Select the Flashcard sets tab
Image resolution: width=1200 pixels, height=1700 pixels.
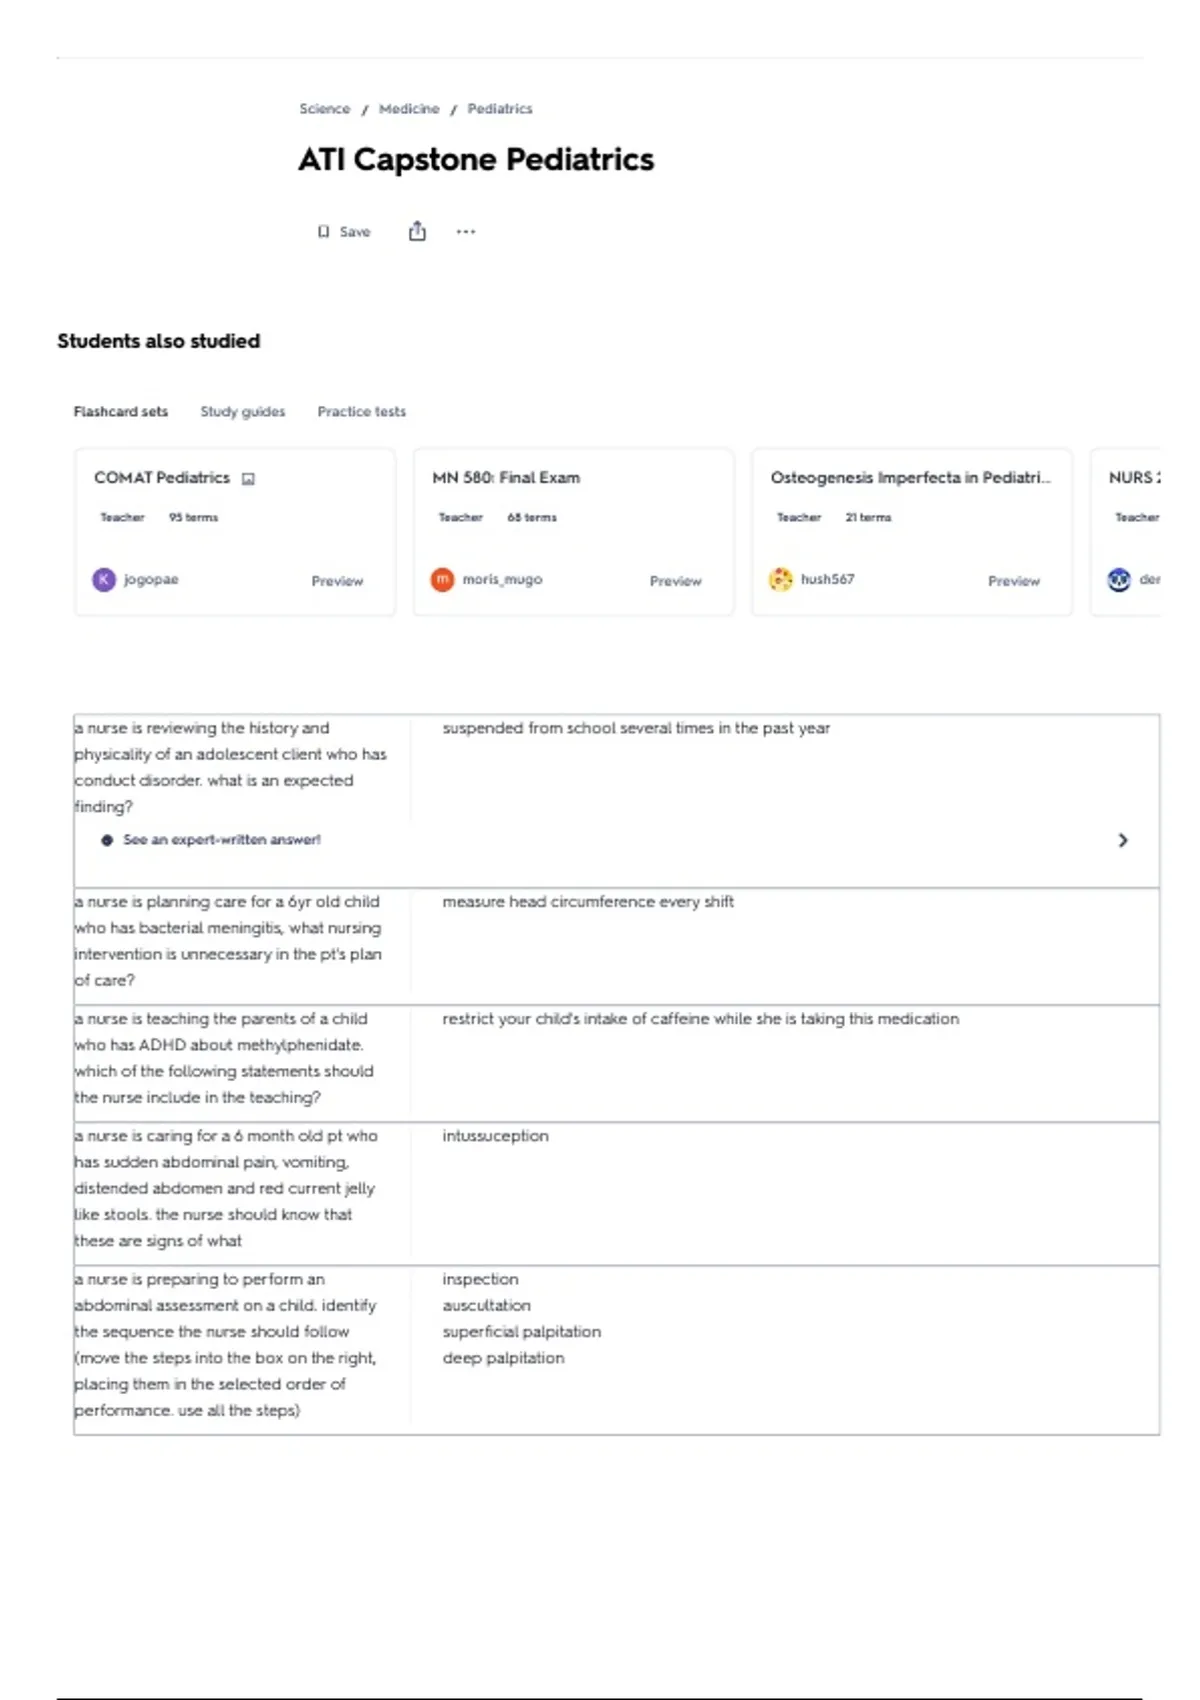(x=121, y=412)
